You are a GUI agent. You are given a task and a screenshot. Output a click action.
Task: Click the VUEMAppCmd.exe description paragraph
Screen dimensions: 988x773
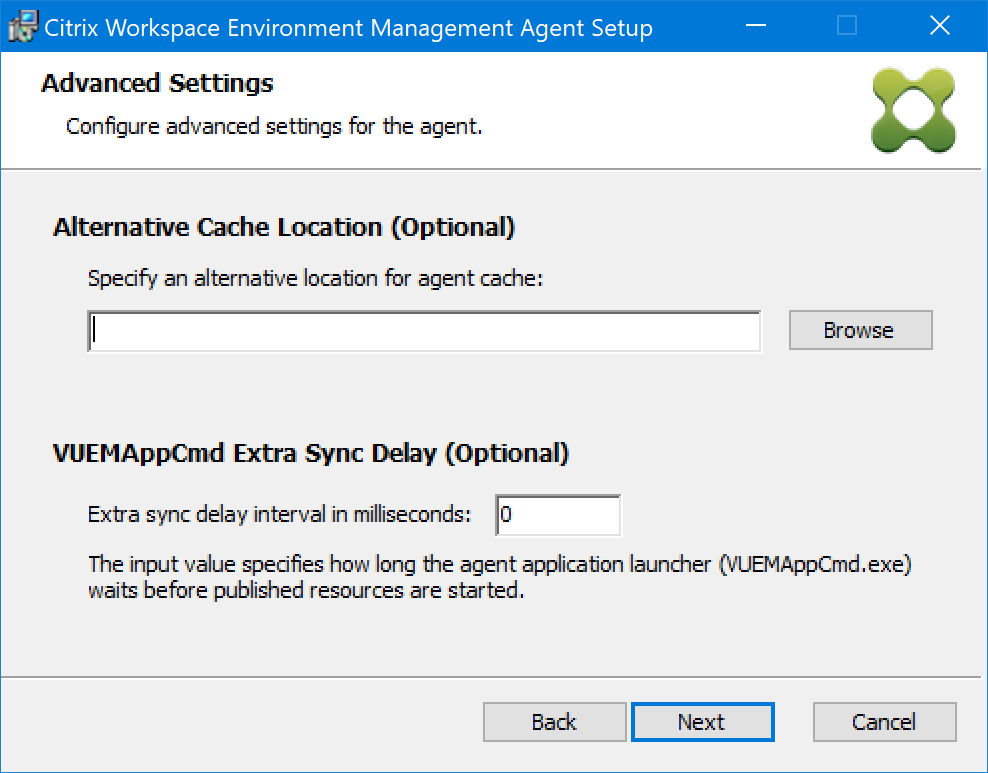click(x=500, y=577)
